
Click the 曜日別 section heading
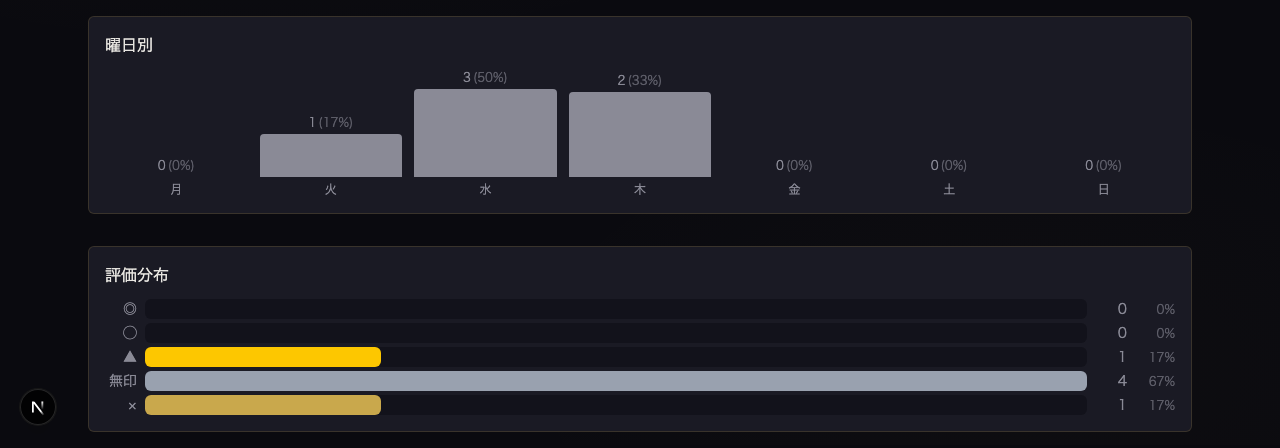(x=129, y=45)
